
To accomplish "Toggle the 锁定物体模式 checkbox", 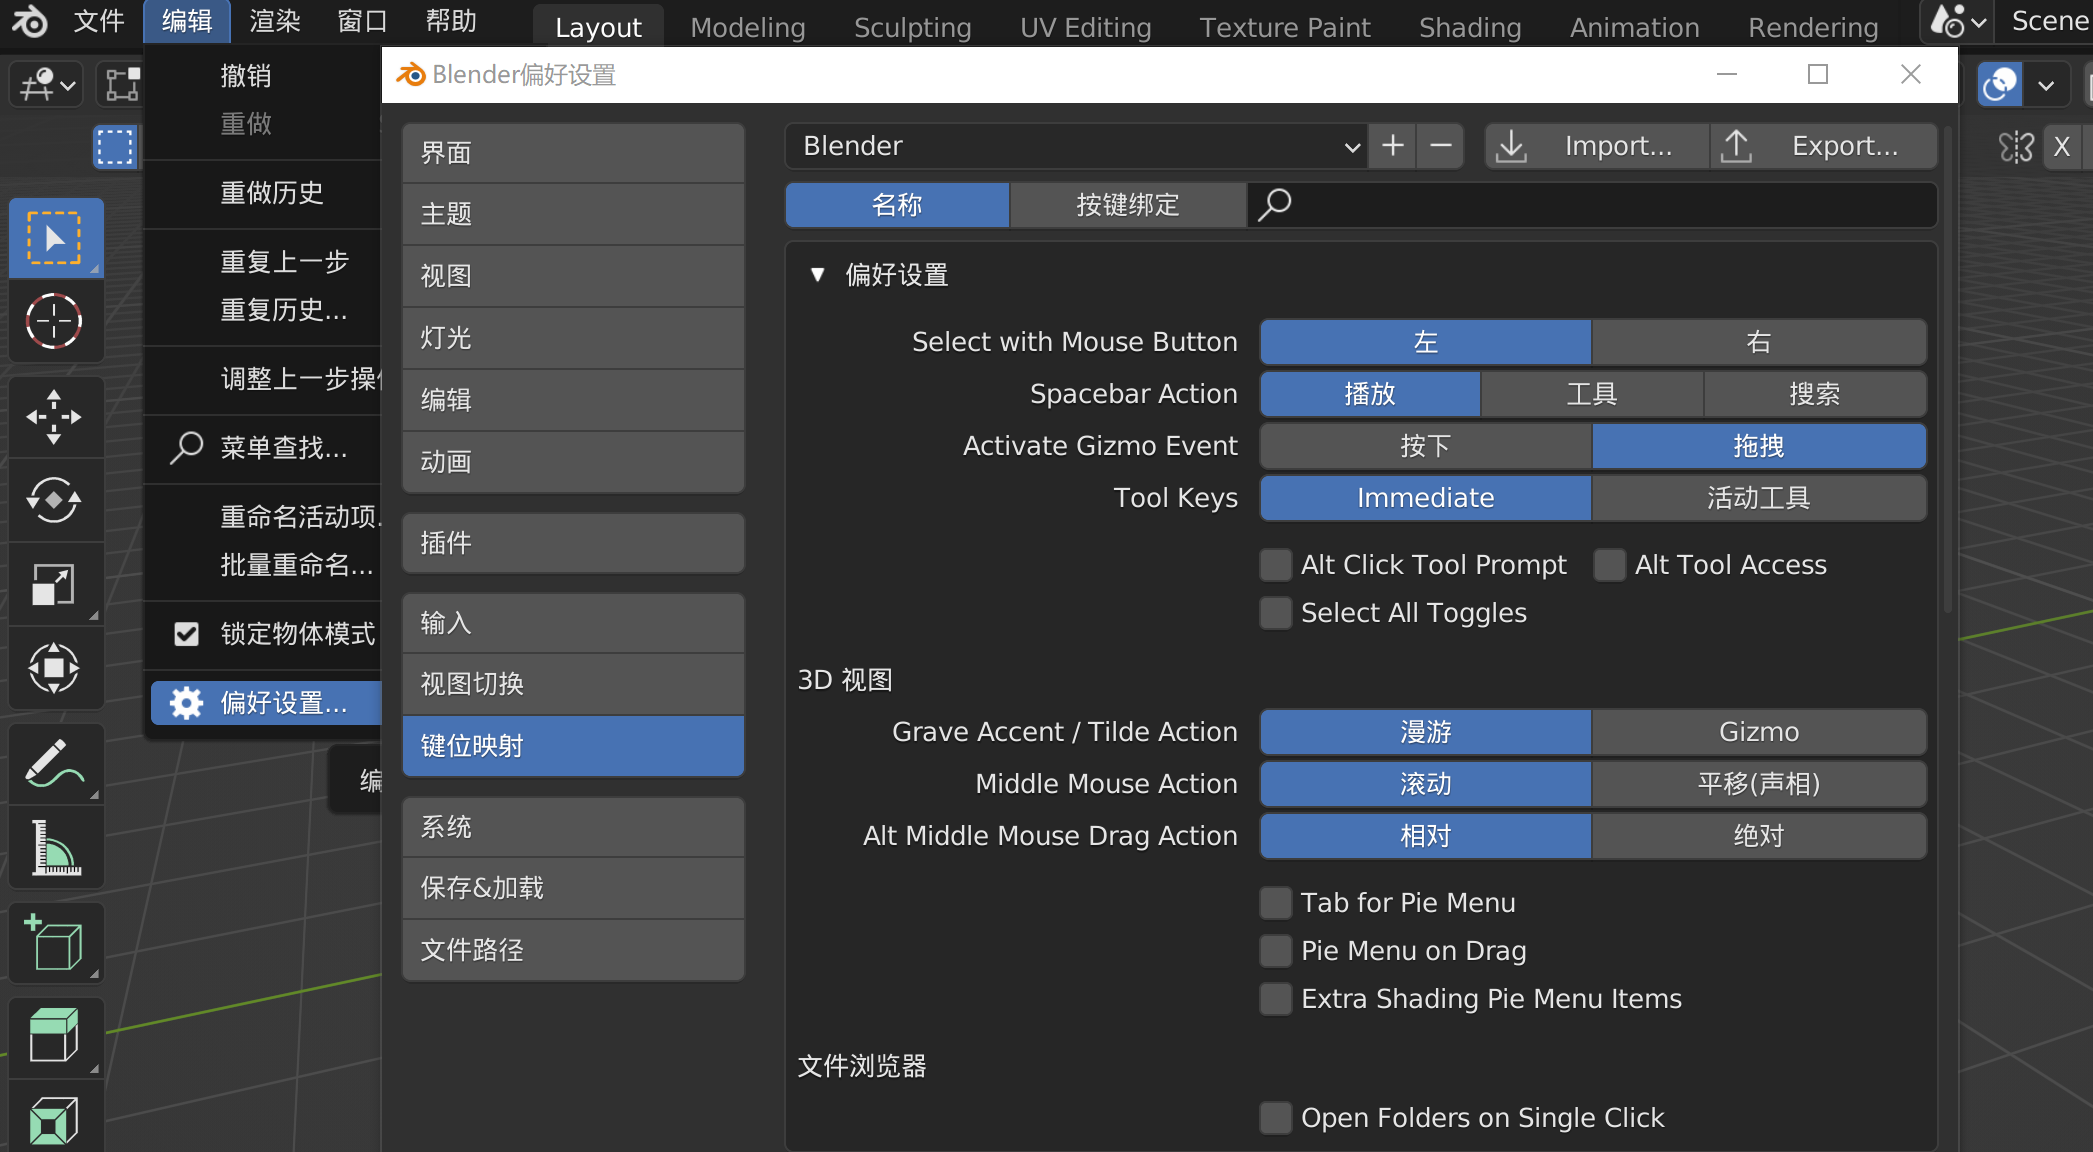I will point(187,634).
